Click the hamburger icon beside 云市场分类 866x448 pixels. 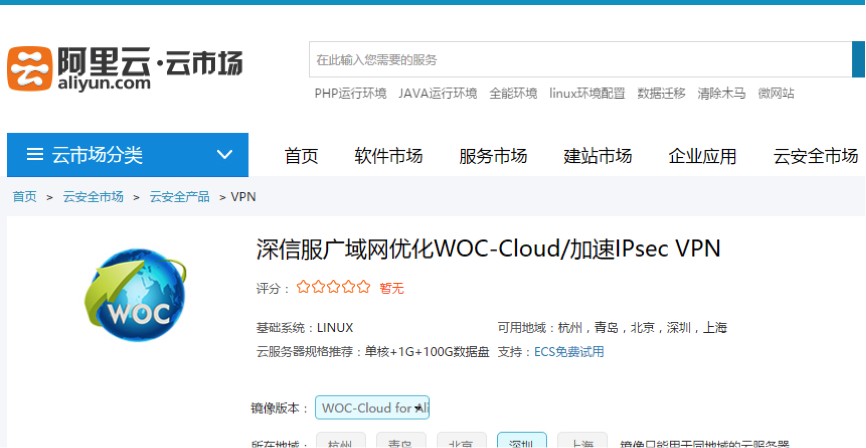[35, 155]
